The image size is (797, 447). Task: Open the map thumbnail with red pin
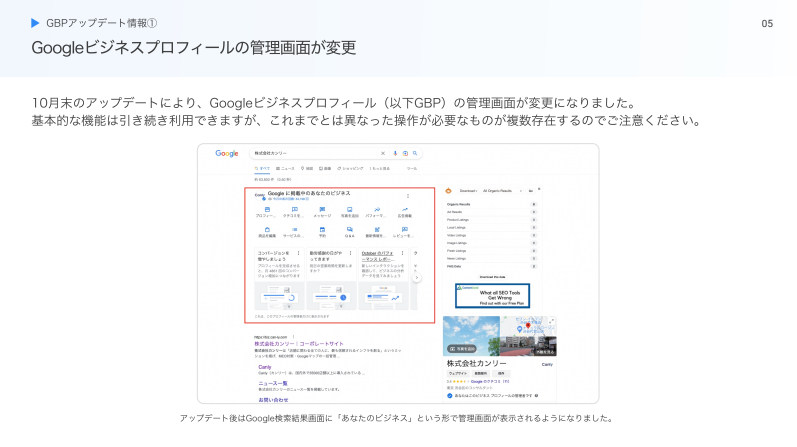coord(529,326)
